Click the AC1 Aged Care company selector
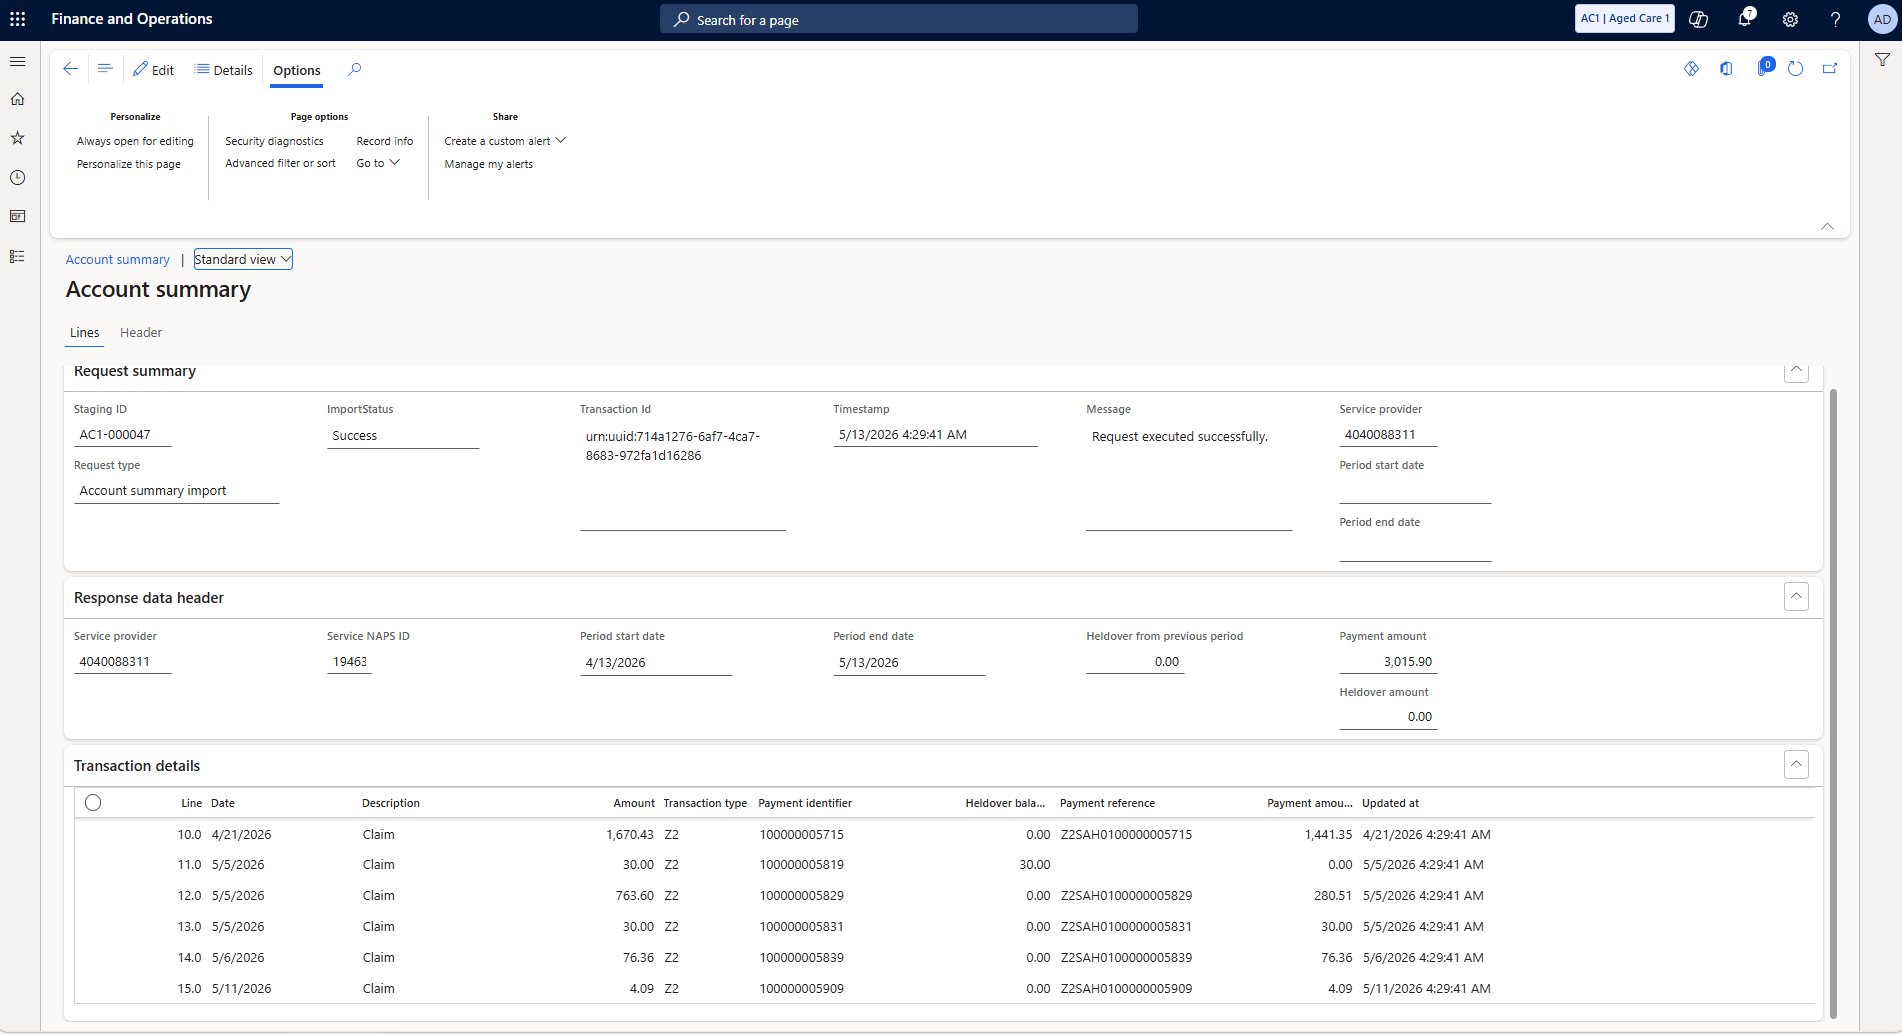The width and height of the screenshot is (1902, 1035). point(1624,18)
